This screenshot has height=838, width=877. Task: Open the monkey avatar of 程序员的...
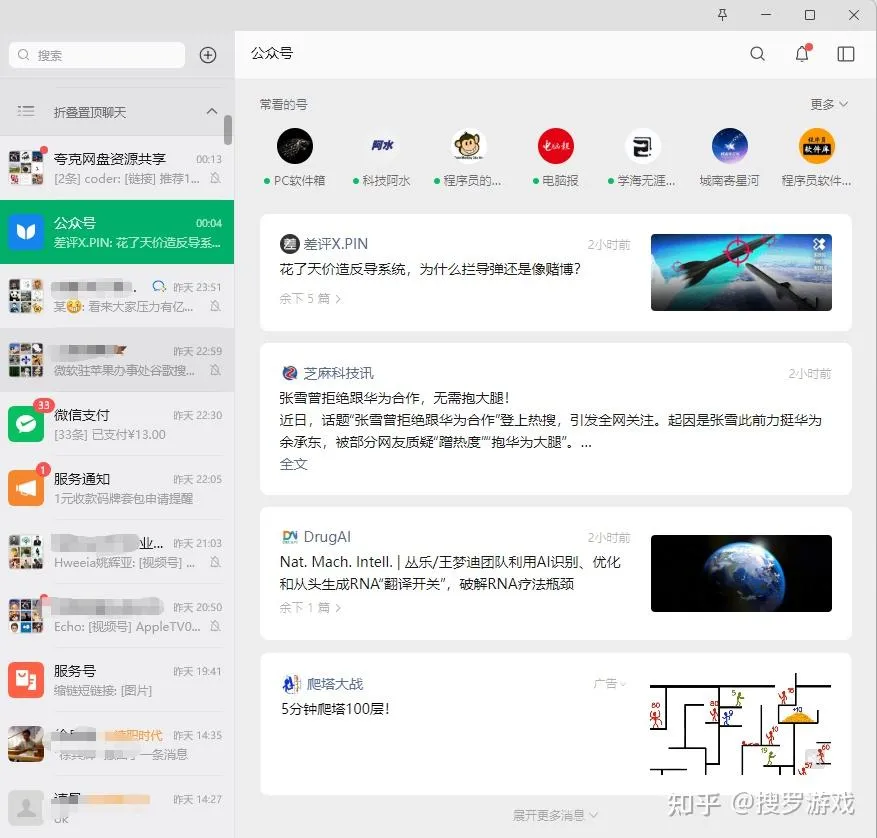469,146
